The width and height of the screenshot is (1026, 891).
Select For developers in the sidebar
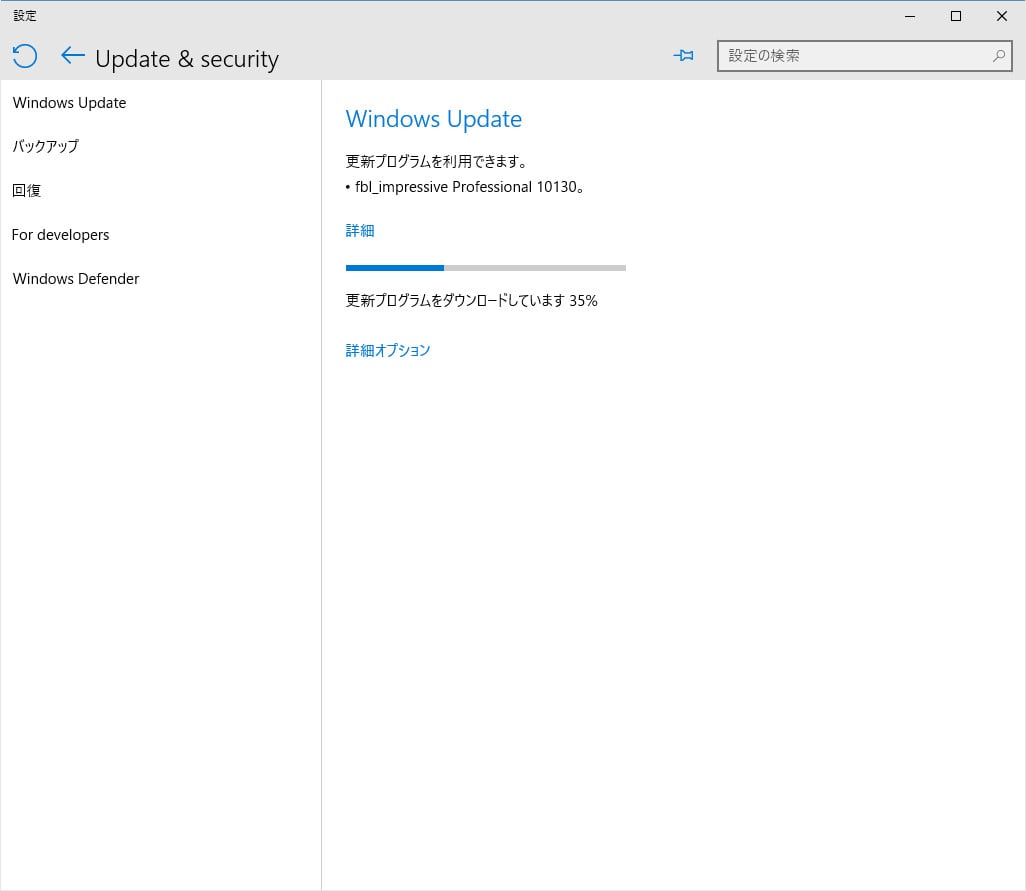click(x=60, y=235)
